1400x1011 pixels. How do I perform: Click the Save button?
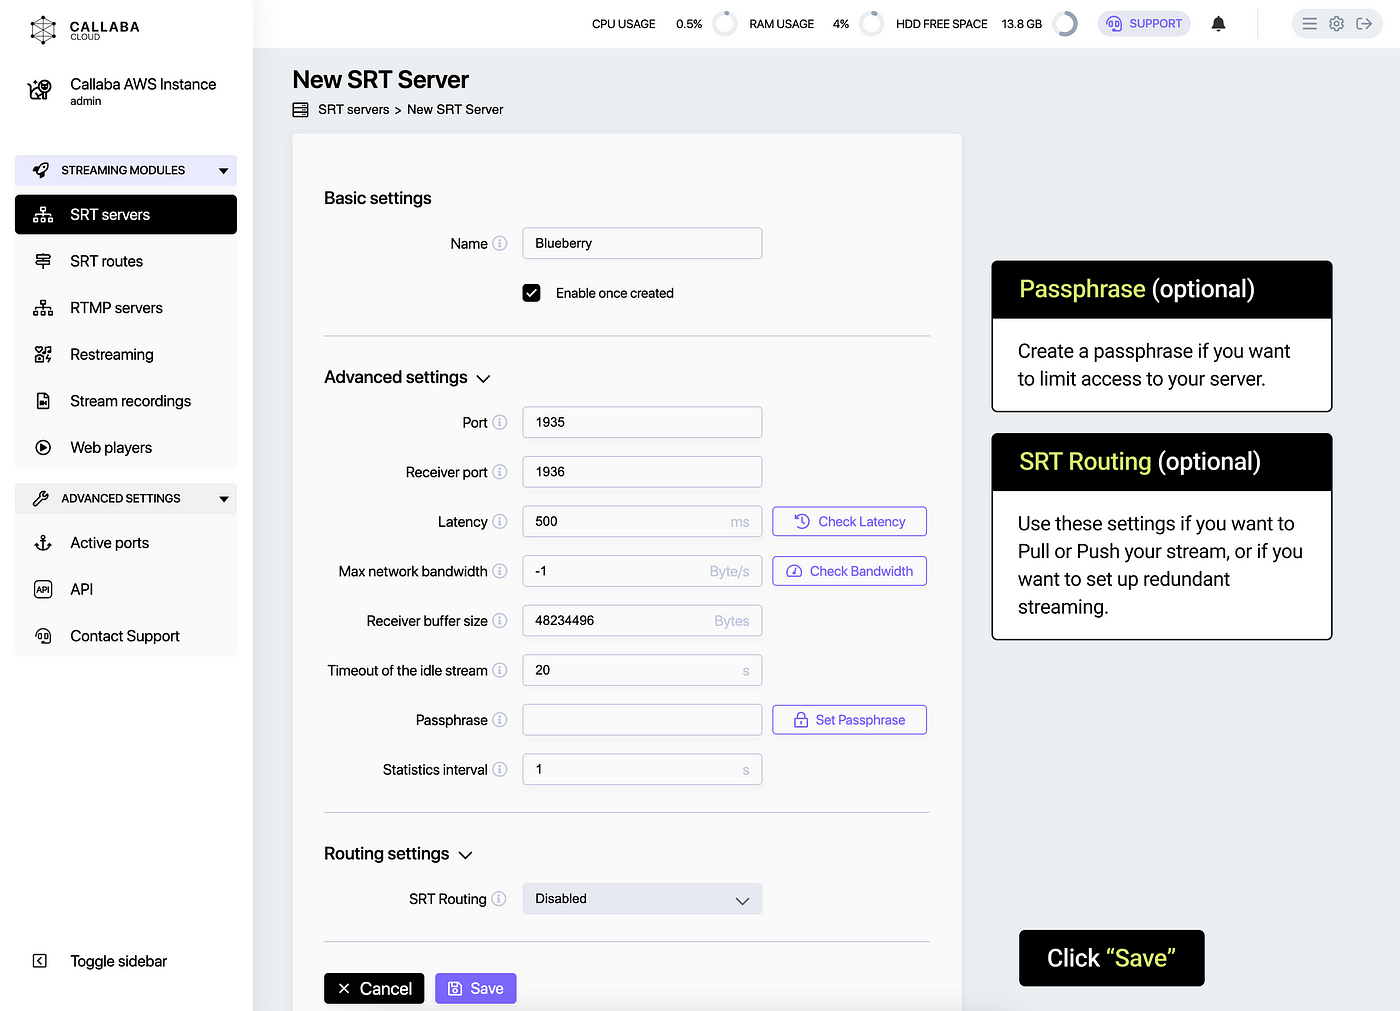[x=476, y=988]
